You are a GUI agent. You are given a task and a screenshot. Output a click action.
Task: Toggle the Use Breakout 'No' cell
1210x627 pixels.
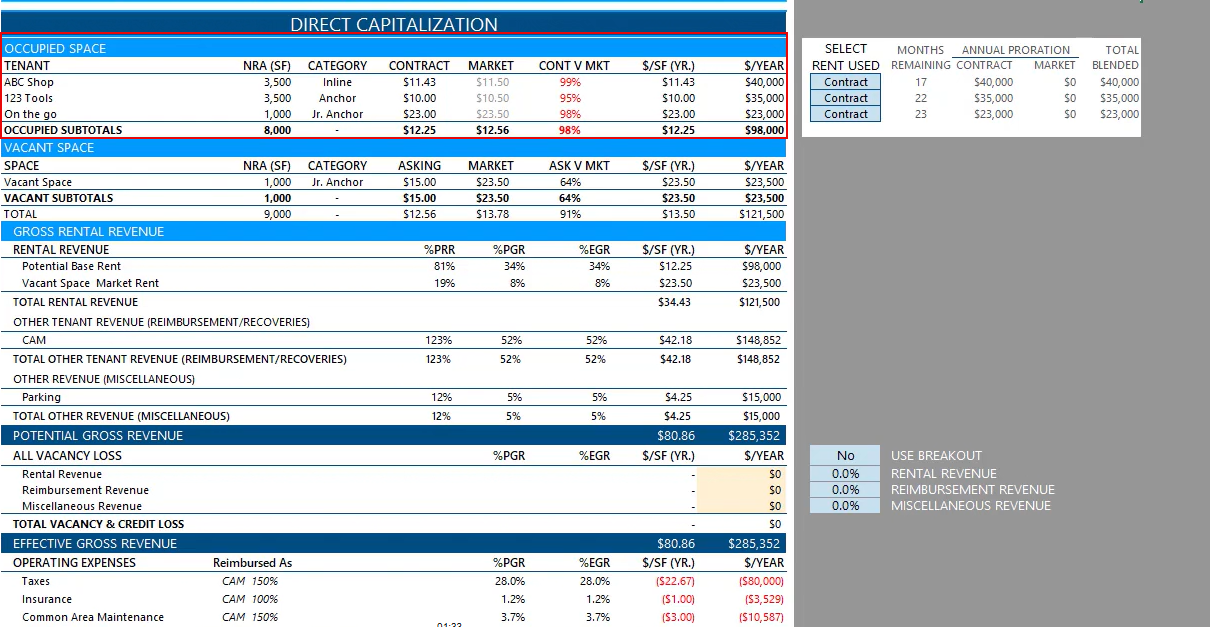(845, 455)
